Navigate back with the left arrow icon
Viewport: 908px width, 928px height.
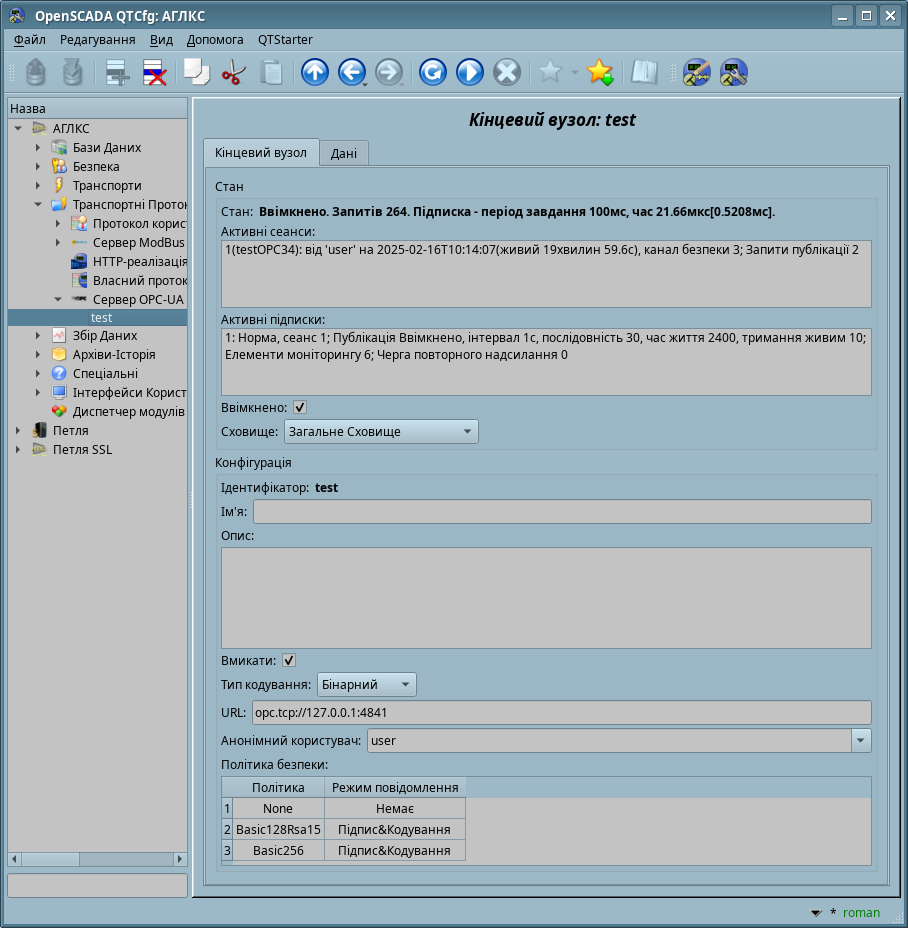(350, 72)
